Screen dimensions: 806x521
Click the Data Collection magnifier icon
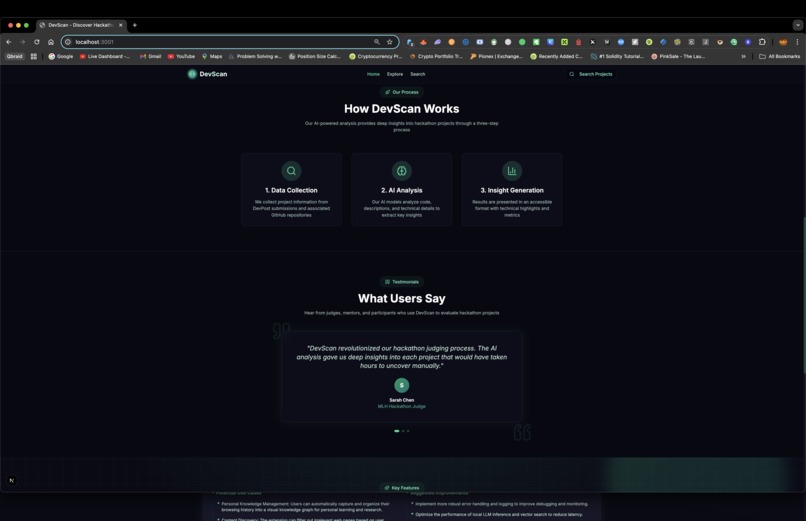pos(291,171)
